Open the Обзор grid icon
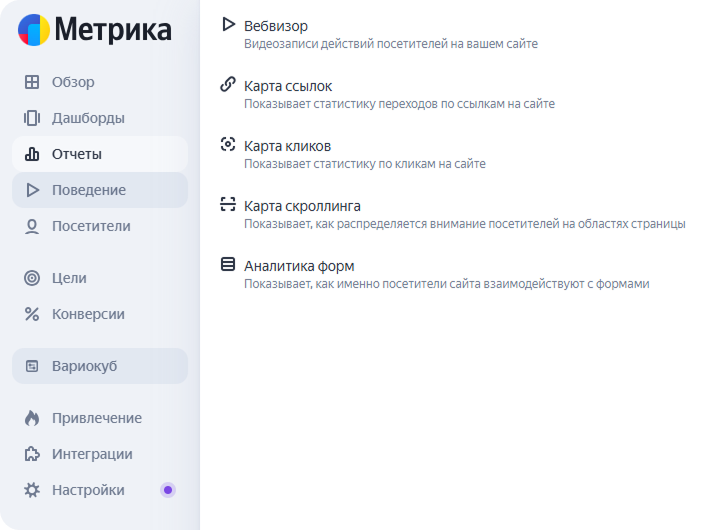 pyautogui.click(x=32, y=82)
